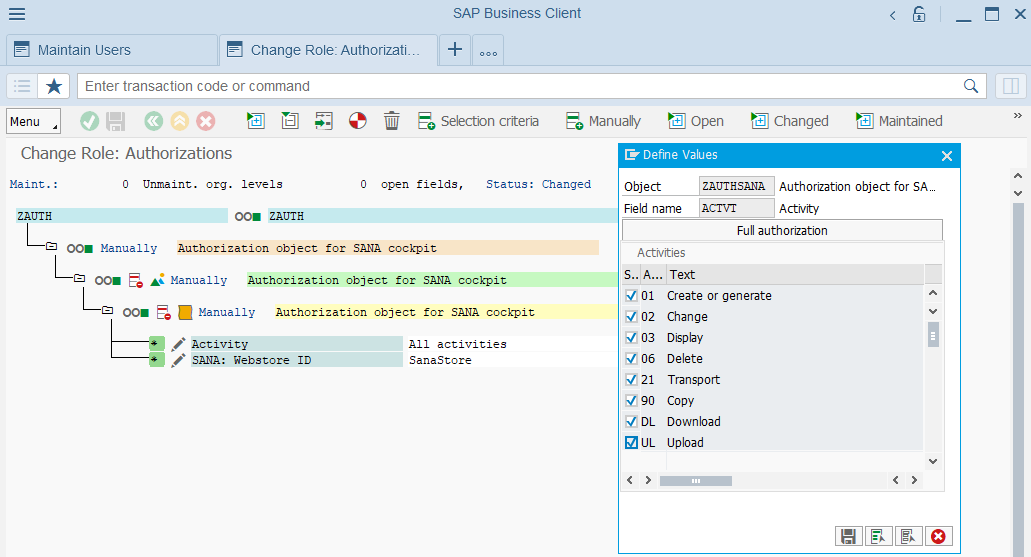Click the Save icon in Define Values dialog
This screenshot has width=1031, height=557.
(848, 537)
